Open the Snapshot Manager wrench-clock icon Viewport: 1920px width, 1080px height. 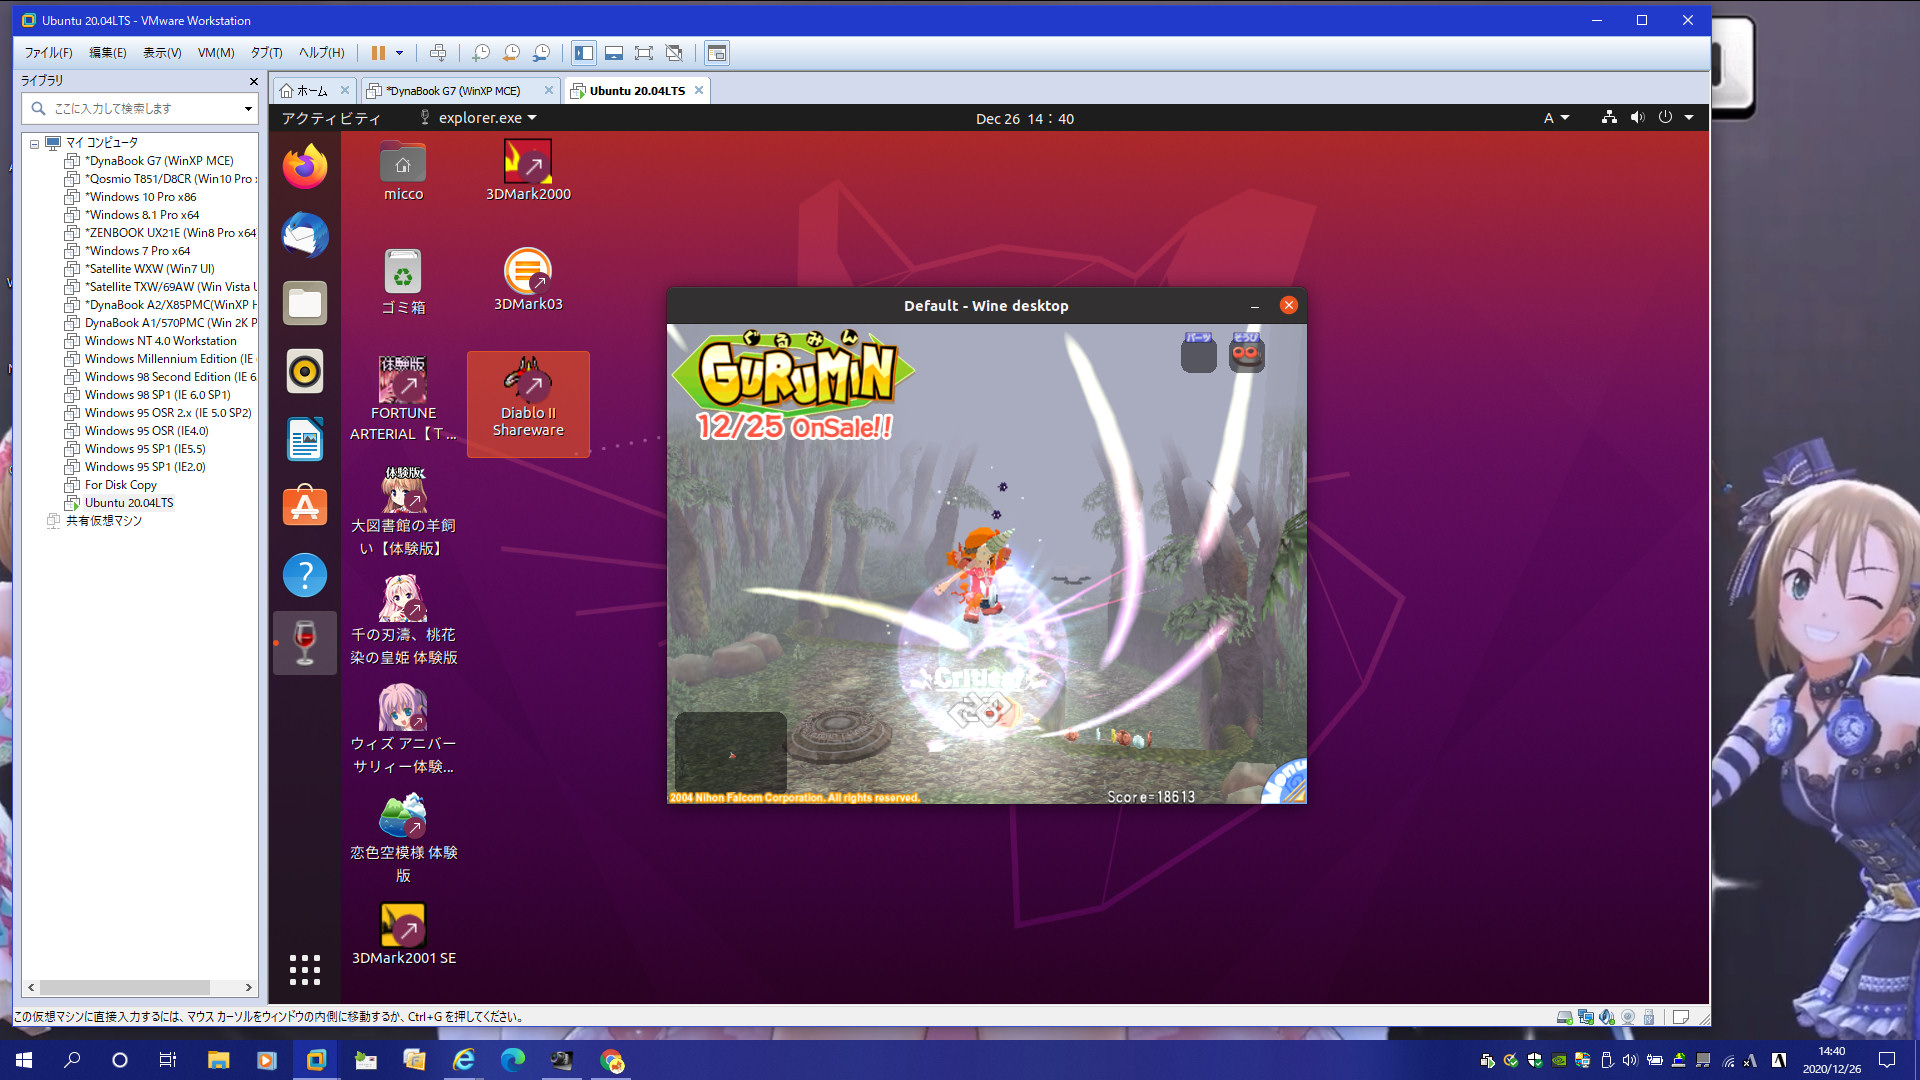(x=541, y=53)
